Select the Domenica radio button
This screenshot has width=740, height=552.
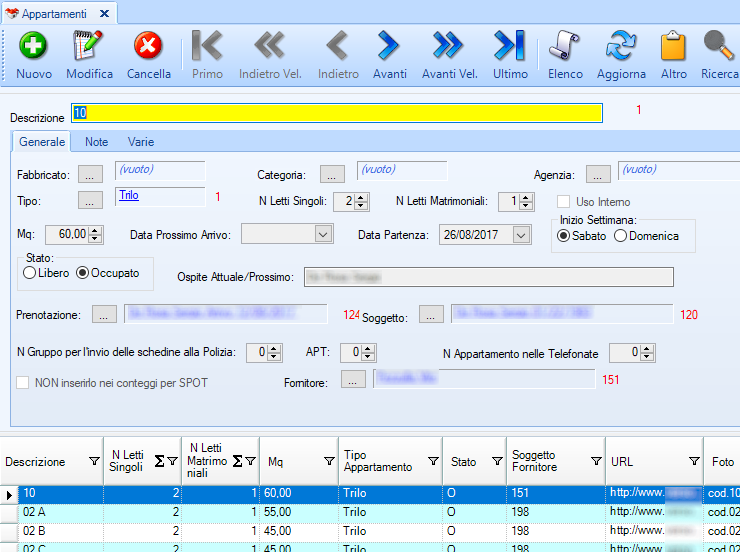click(621, 236)
